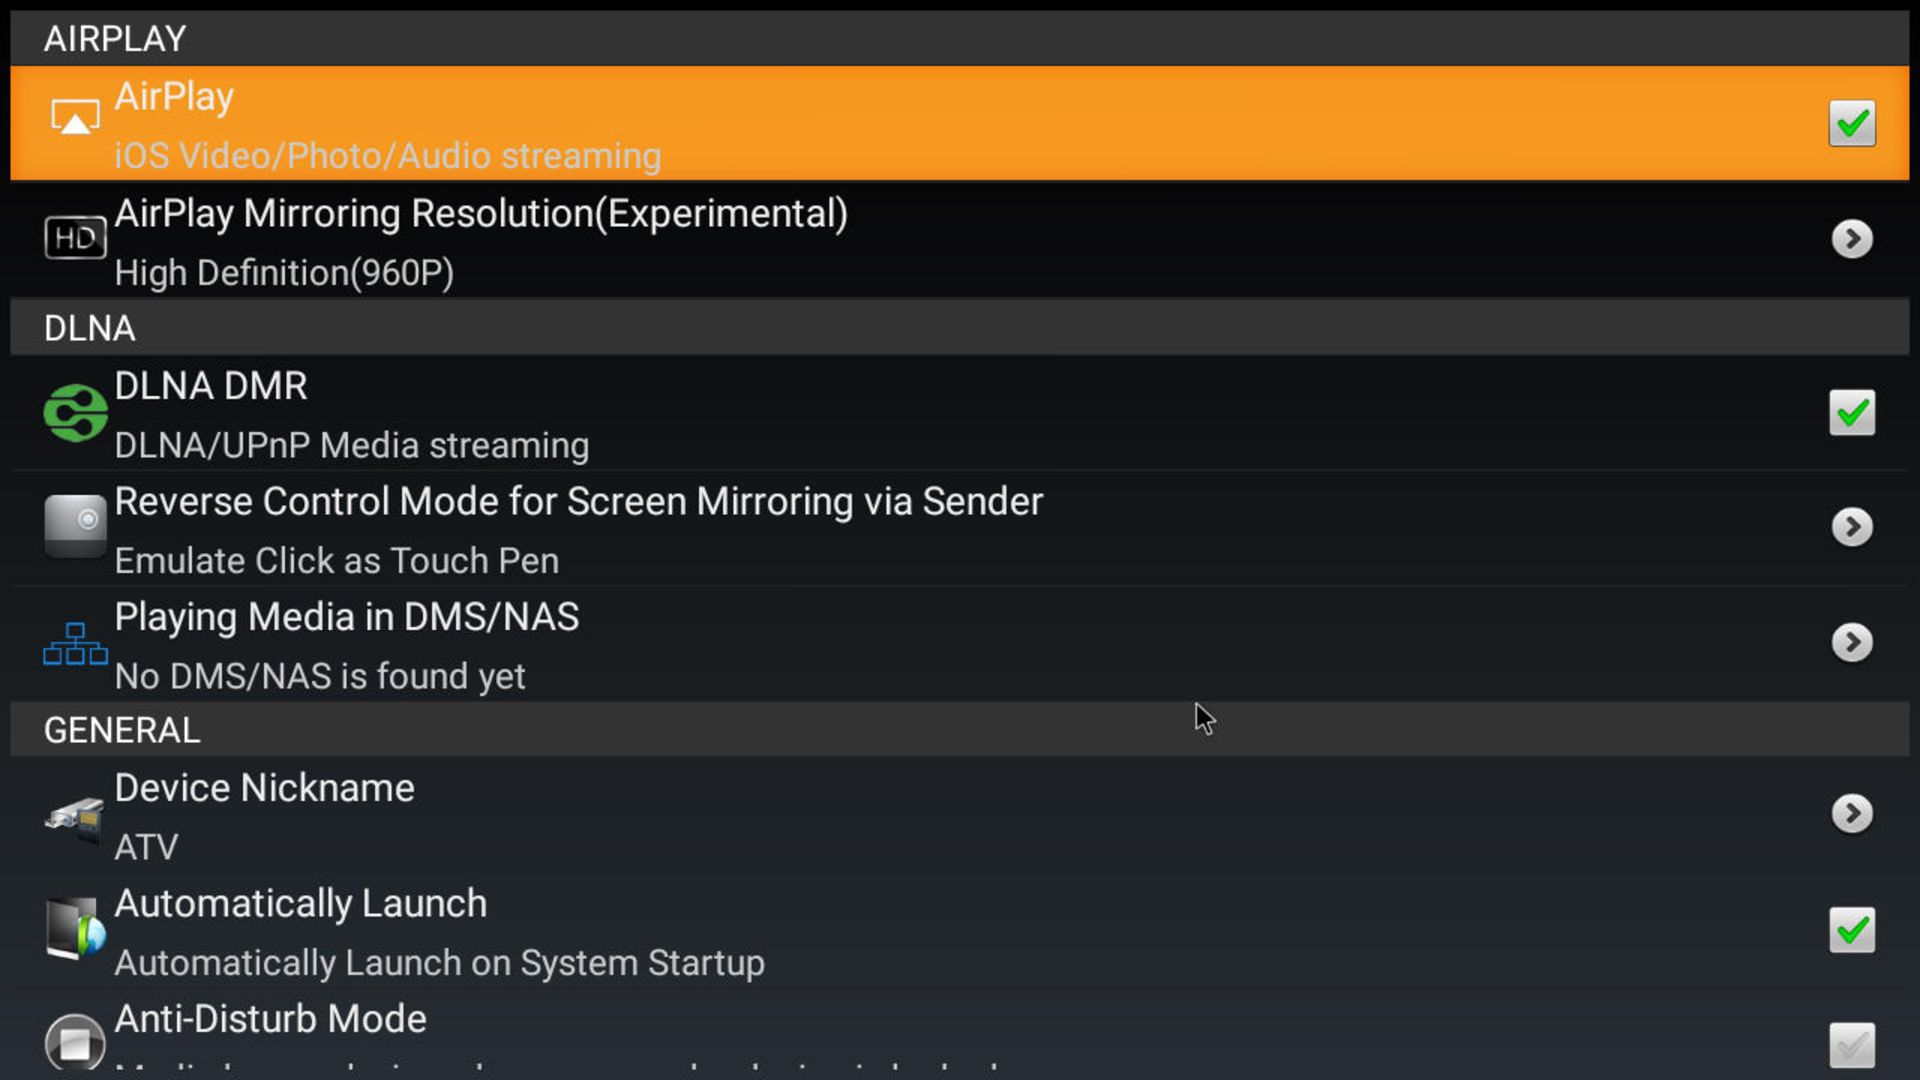Expand the AirPlay Mirroring Resolution options
The width and height of the screenshot is (1920, 1080).
tap(1853, 239)
